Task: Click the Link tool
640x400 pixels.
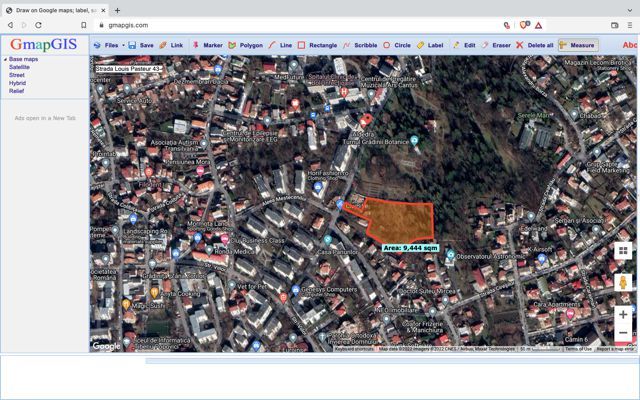Action: 171,45
